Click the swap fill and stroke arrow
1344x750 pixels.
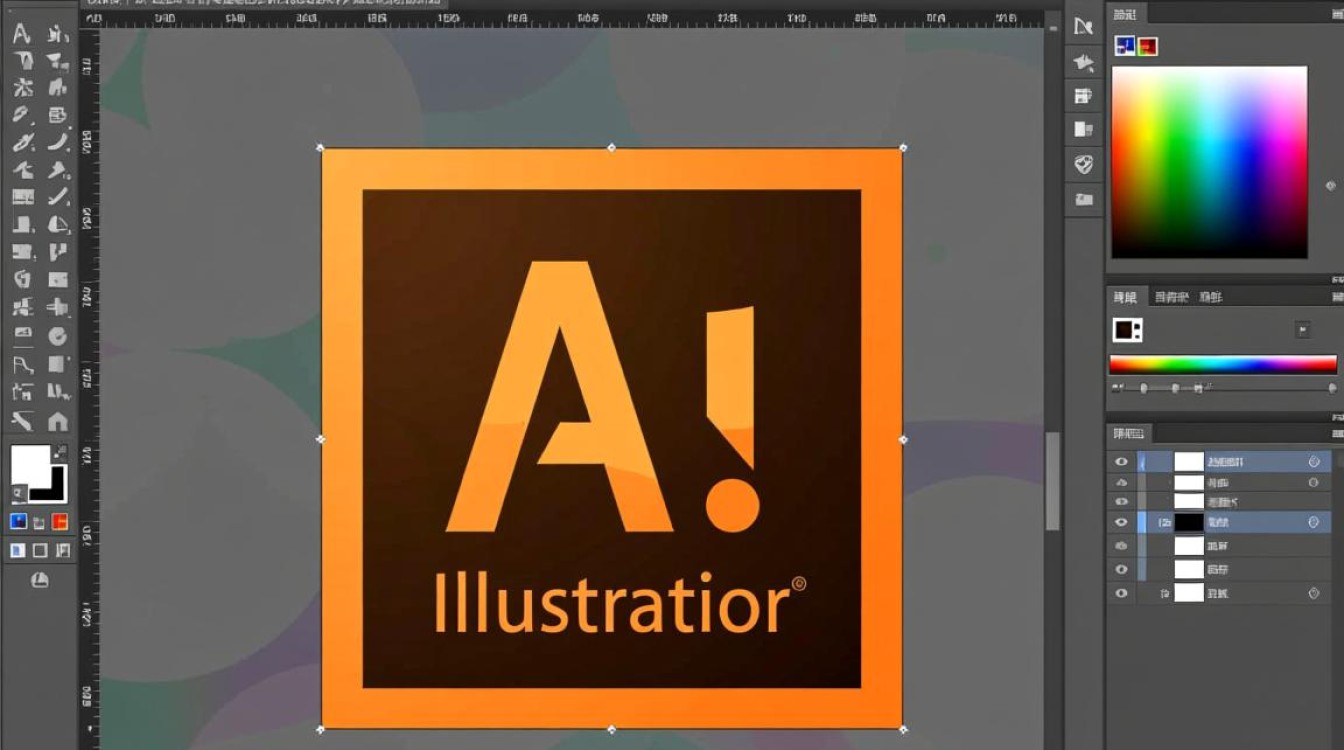point(61,452)
